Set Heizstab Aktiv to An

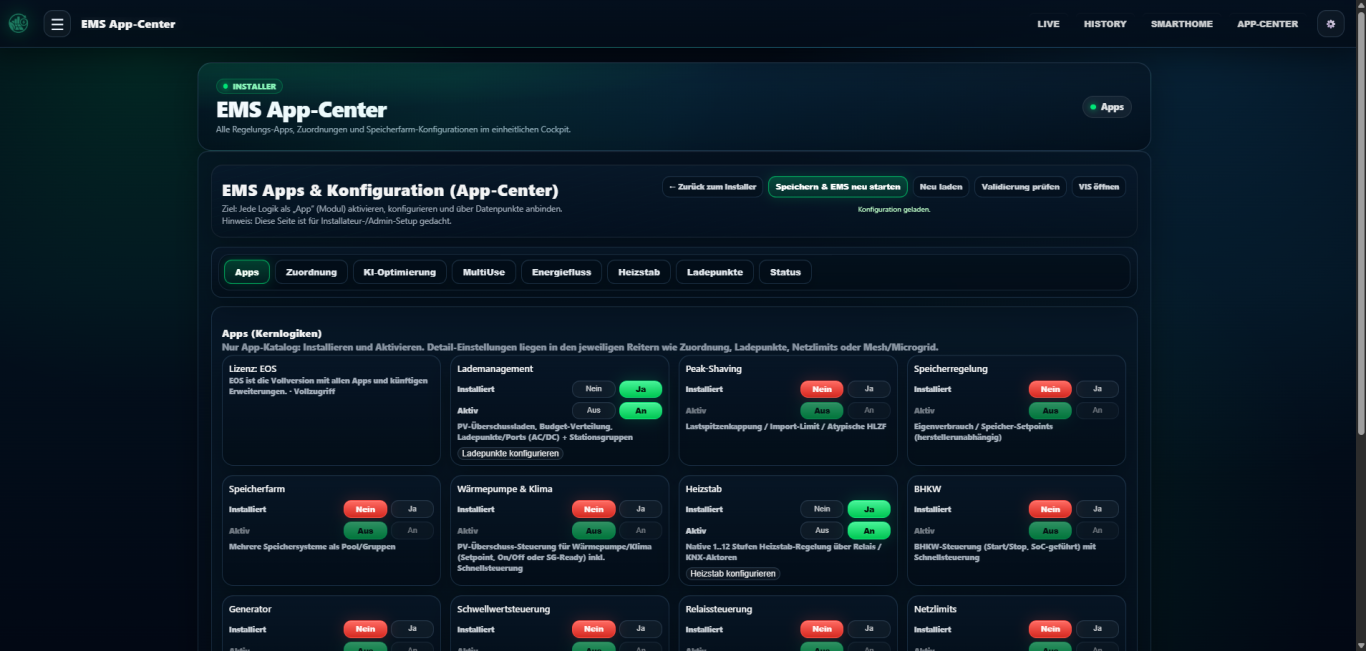(869, 530)
